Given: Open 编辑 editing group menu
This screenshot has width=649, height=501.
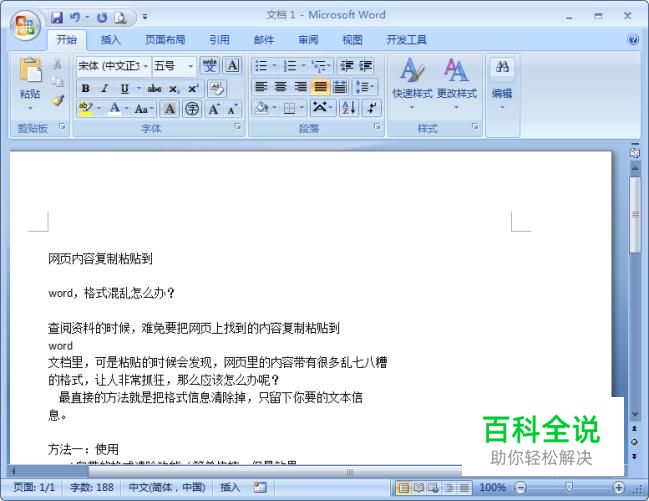Looking at the screenshot, I should [x=502, y=98].
